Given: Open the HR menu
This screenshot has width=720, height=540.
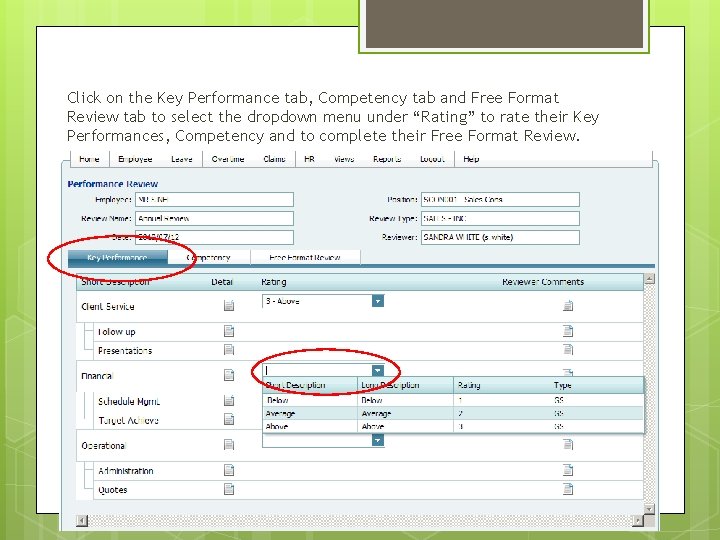Looking at the screenshot, I should [x=309, y=159].
